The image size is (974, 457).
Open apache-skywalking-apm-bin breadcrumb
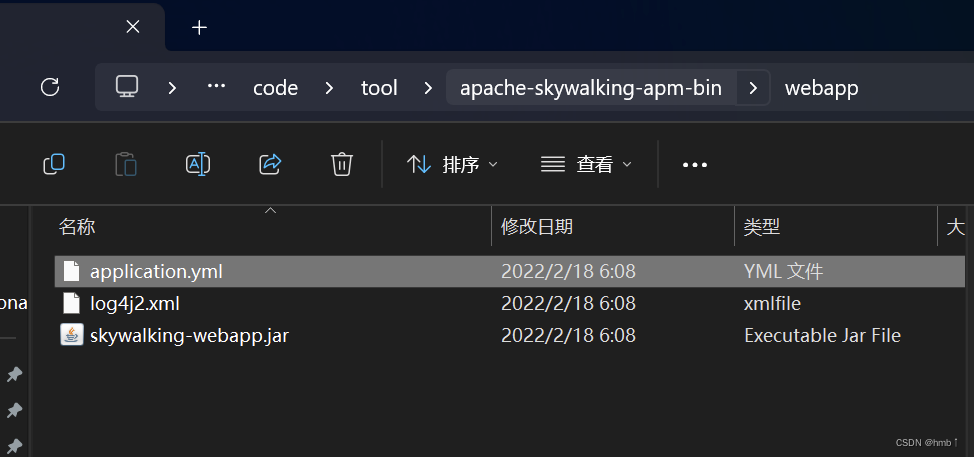click(591, 88)
